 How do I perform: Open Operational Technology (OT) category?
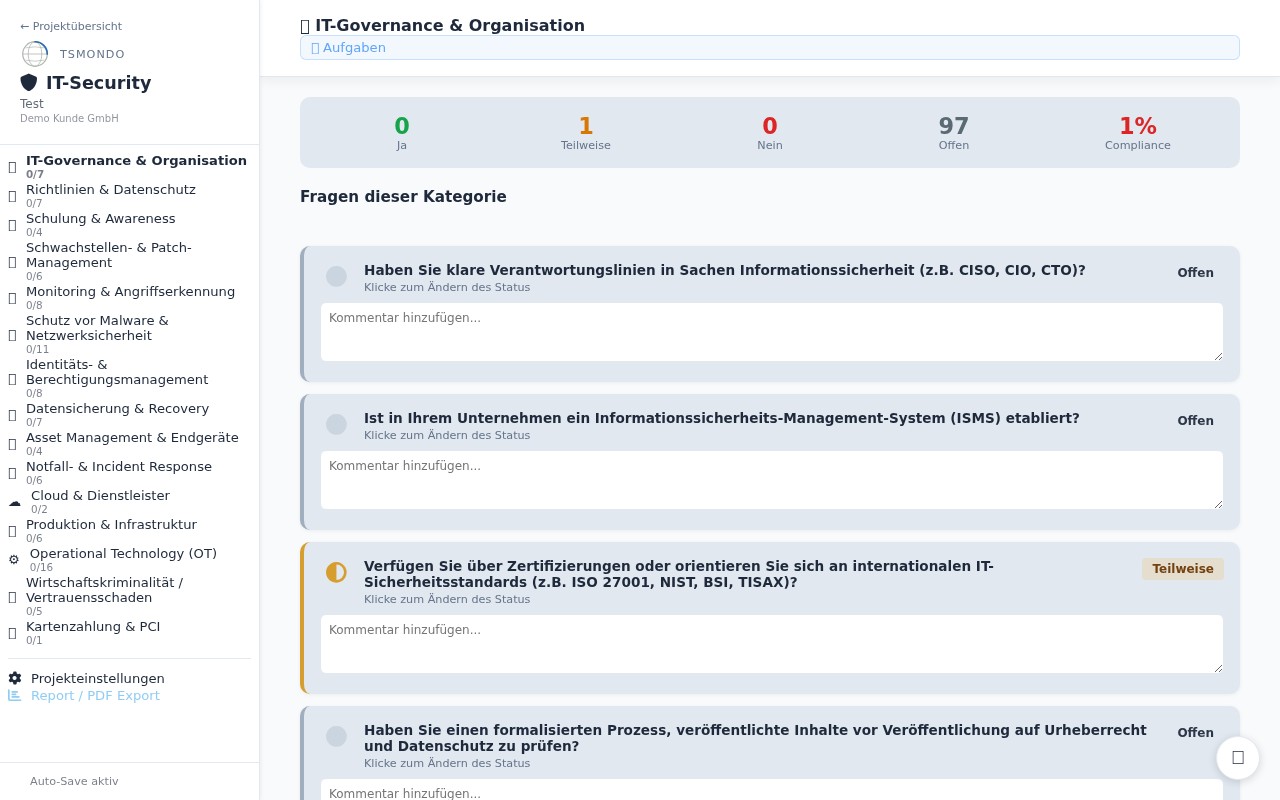click(130, 560)
